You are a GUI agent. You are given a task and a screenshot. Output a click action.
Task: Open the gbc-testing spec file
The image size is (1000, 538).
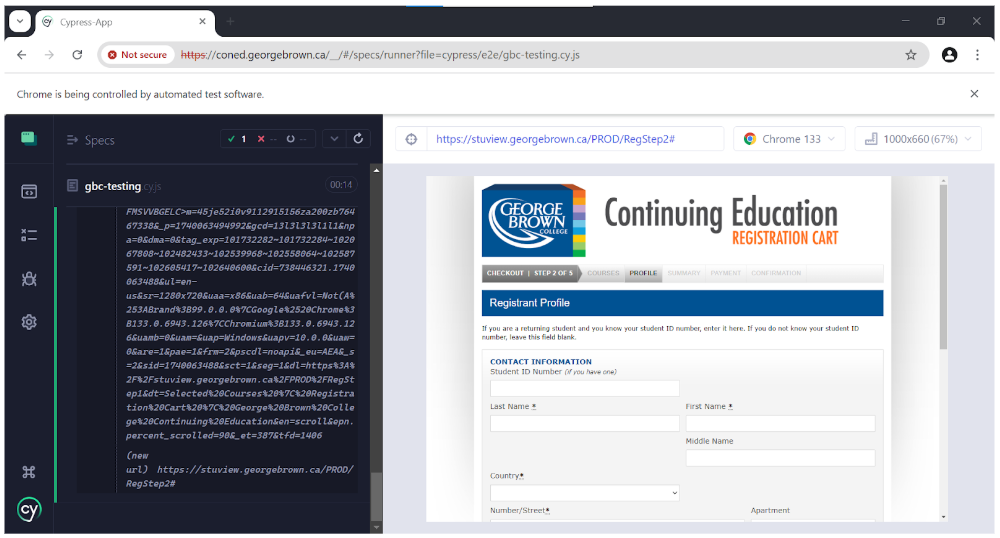pos(123,186)
